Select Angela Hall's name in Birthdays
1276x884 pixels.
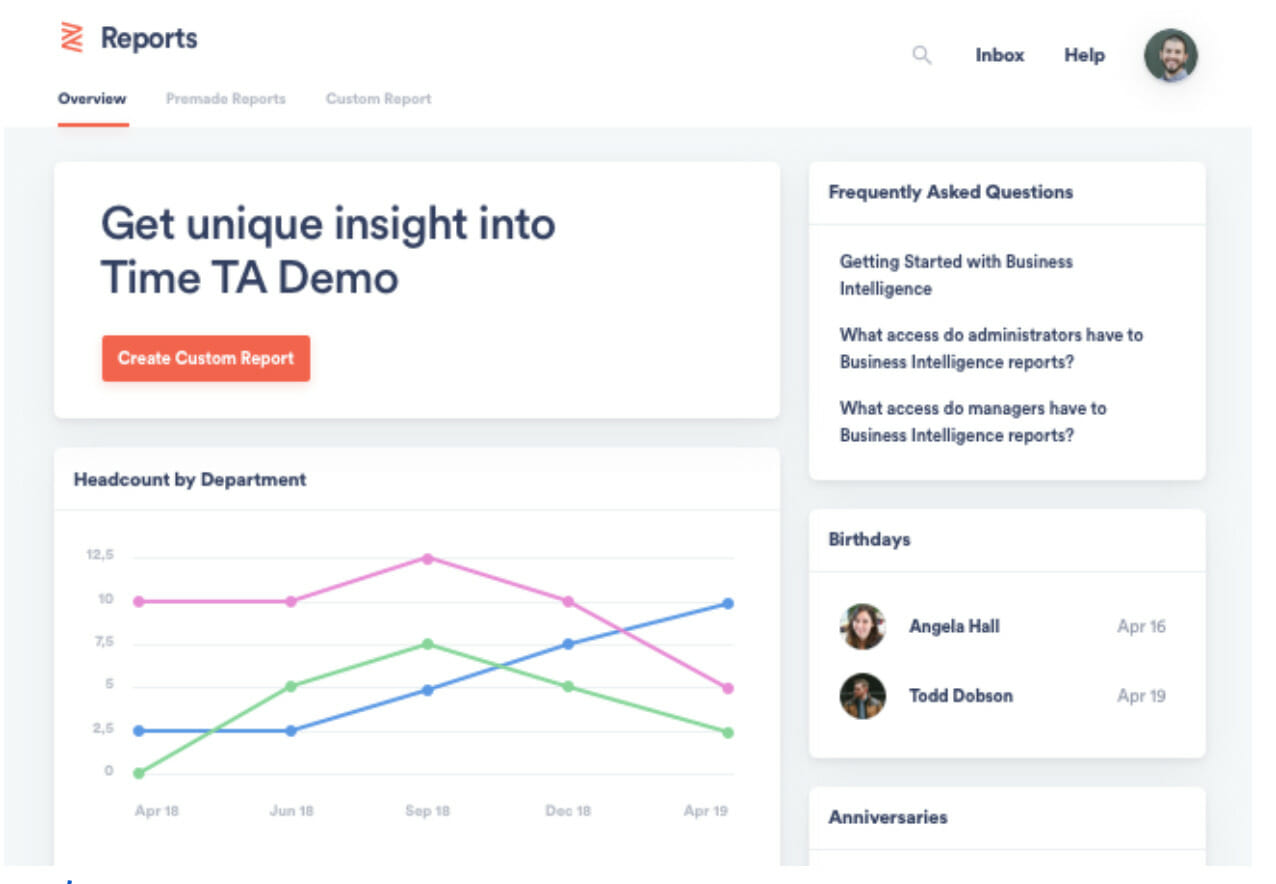[x=953, y=627]
